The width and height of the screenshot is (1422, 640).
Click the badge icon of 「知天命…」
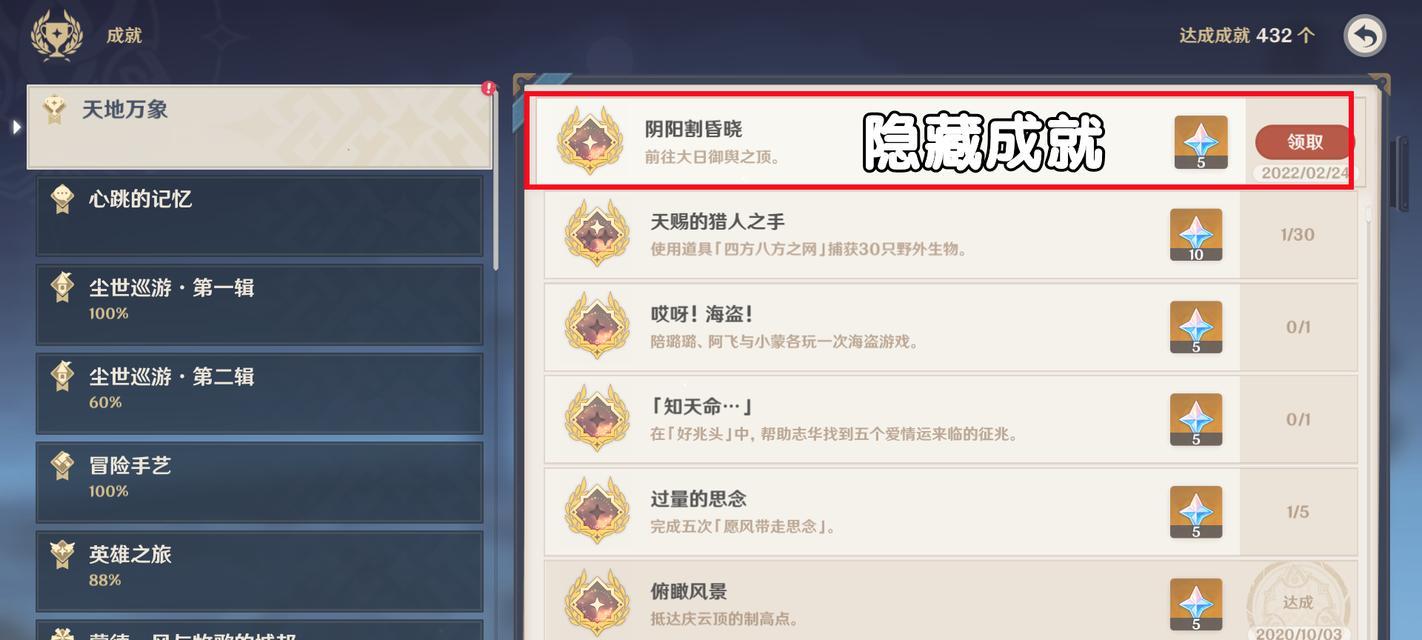pyautogui.click(x=596, y=420)
